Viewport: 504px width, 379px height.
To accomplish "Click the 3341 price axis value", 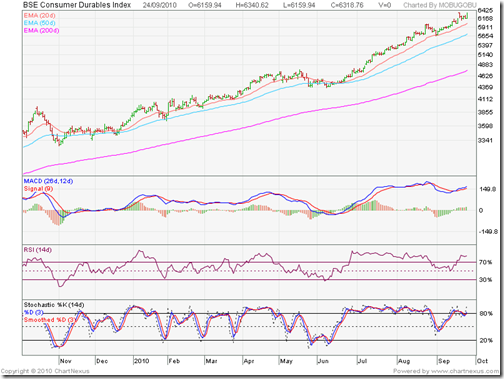I will (x=485, y=140).
